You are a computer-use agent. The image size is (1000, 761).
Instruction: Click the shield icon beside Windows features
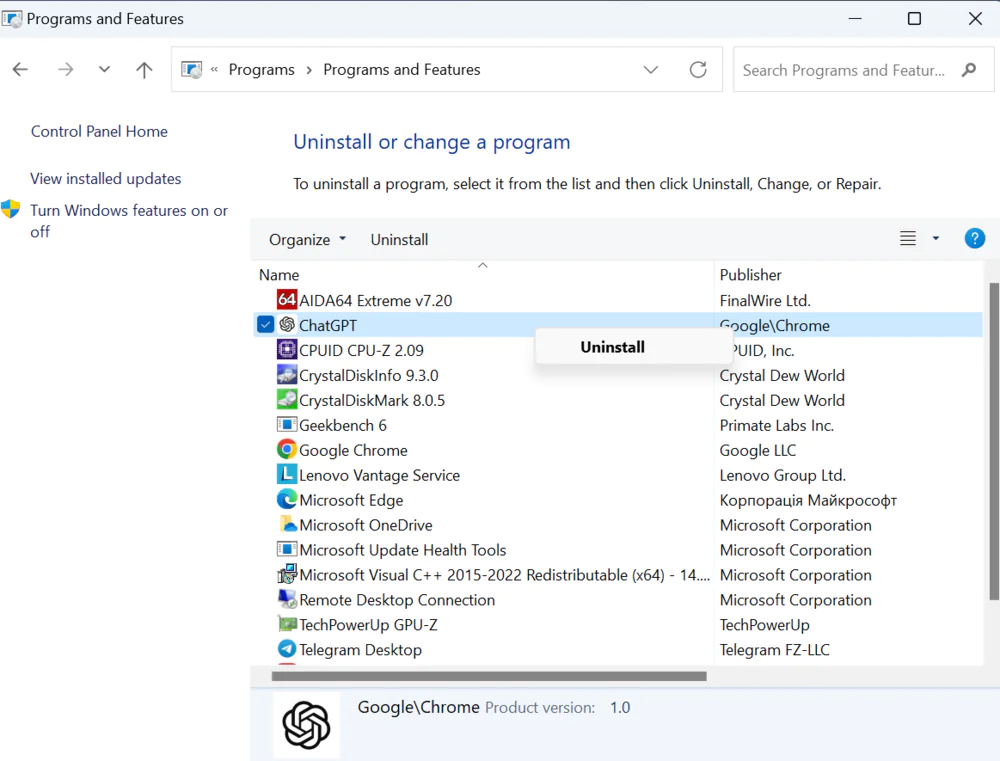click(x=10, y=209)
